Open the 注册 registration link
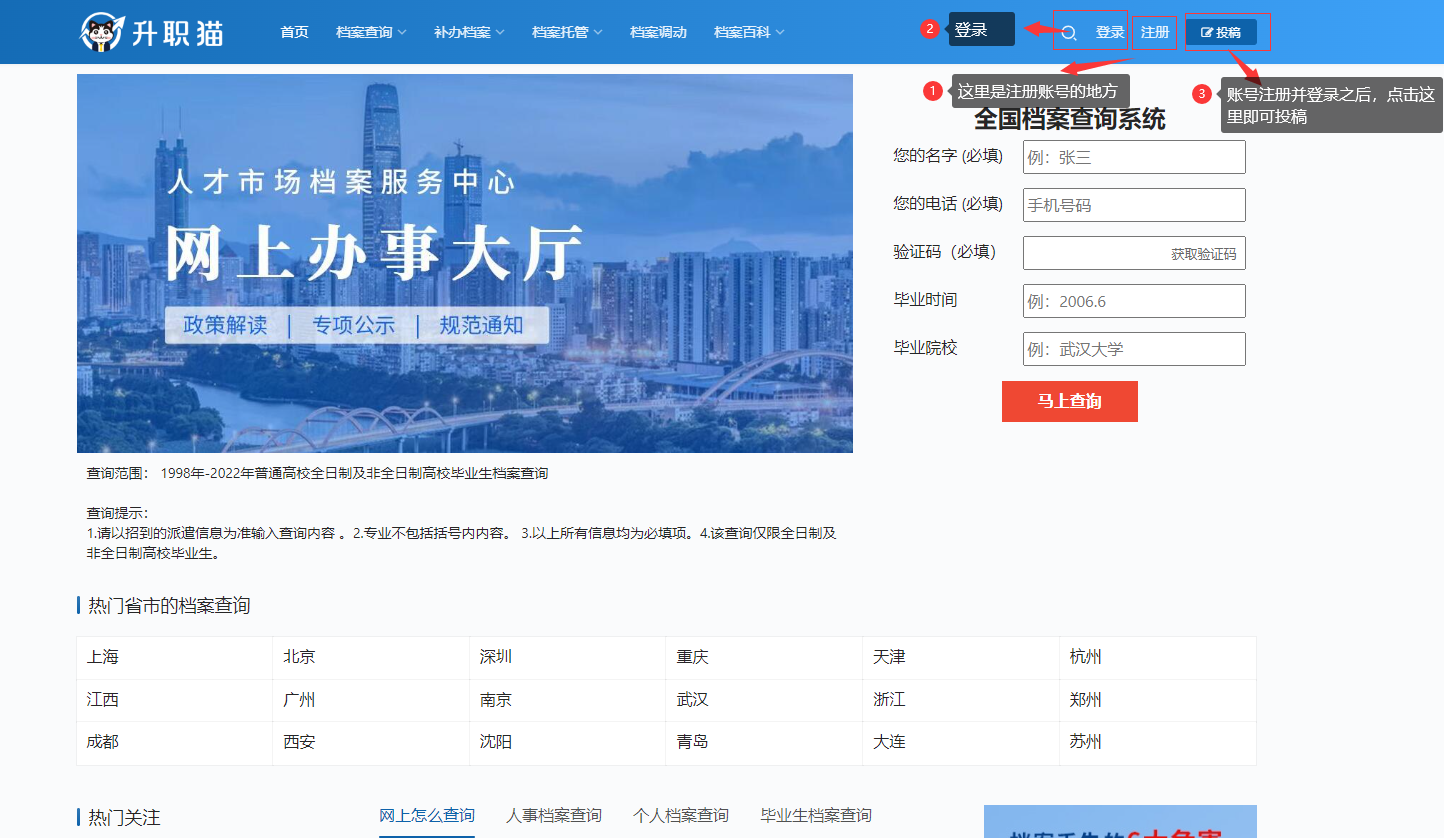This screenshot has width=1444, height=838. click(1155, 32)
